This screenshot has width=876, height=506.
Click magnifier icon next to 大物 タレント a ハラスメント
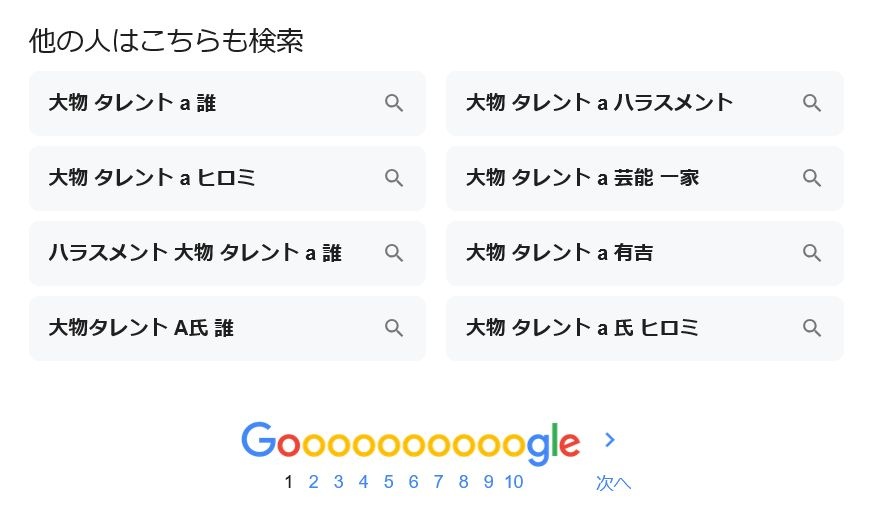pos(812,103)
